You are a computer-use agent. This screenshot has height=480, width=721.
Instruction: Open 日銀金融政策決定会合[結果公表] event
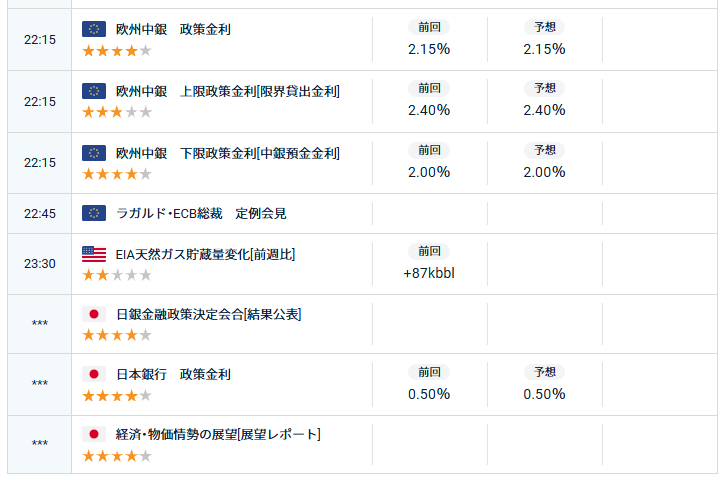pos(208,314)
